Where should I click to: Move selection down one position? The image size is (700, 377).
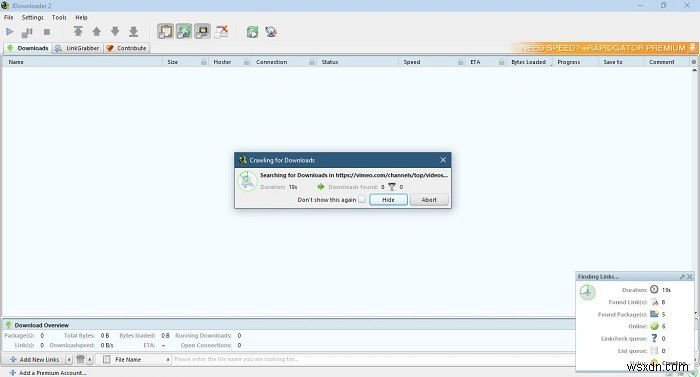click(x=115, y=31)
